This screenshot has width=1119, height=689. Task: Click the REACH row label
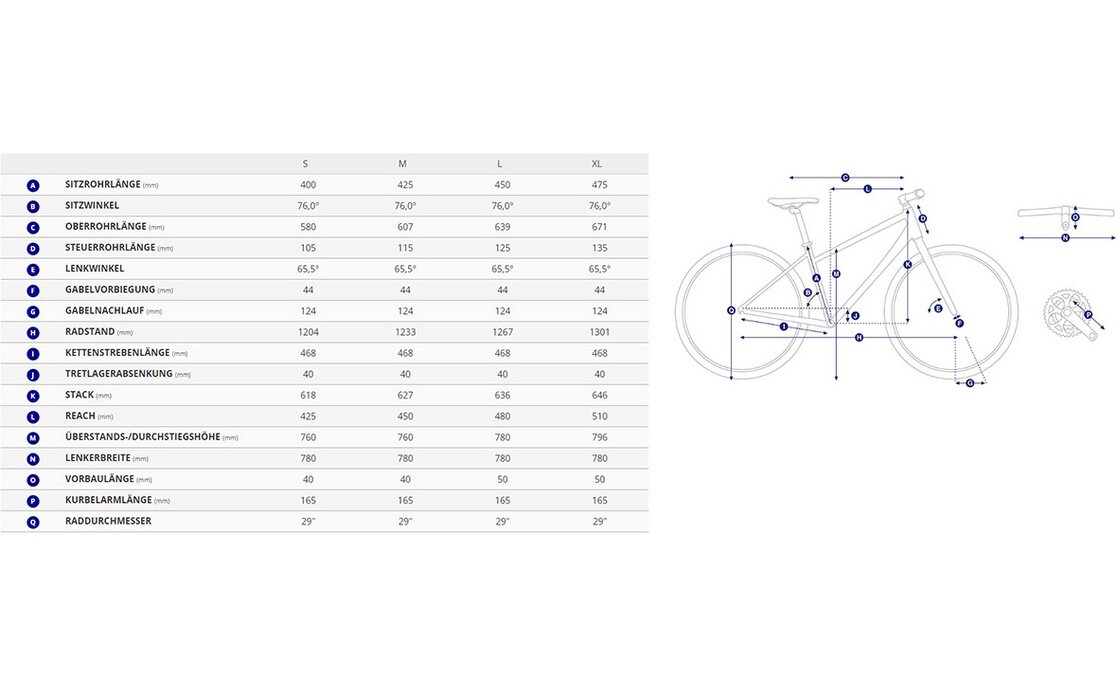80,416
